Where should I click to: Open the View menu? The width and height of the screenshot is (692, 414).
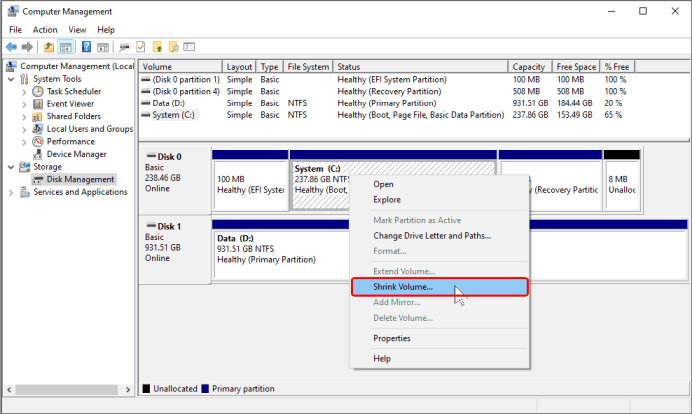click(77, 30)
